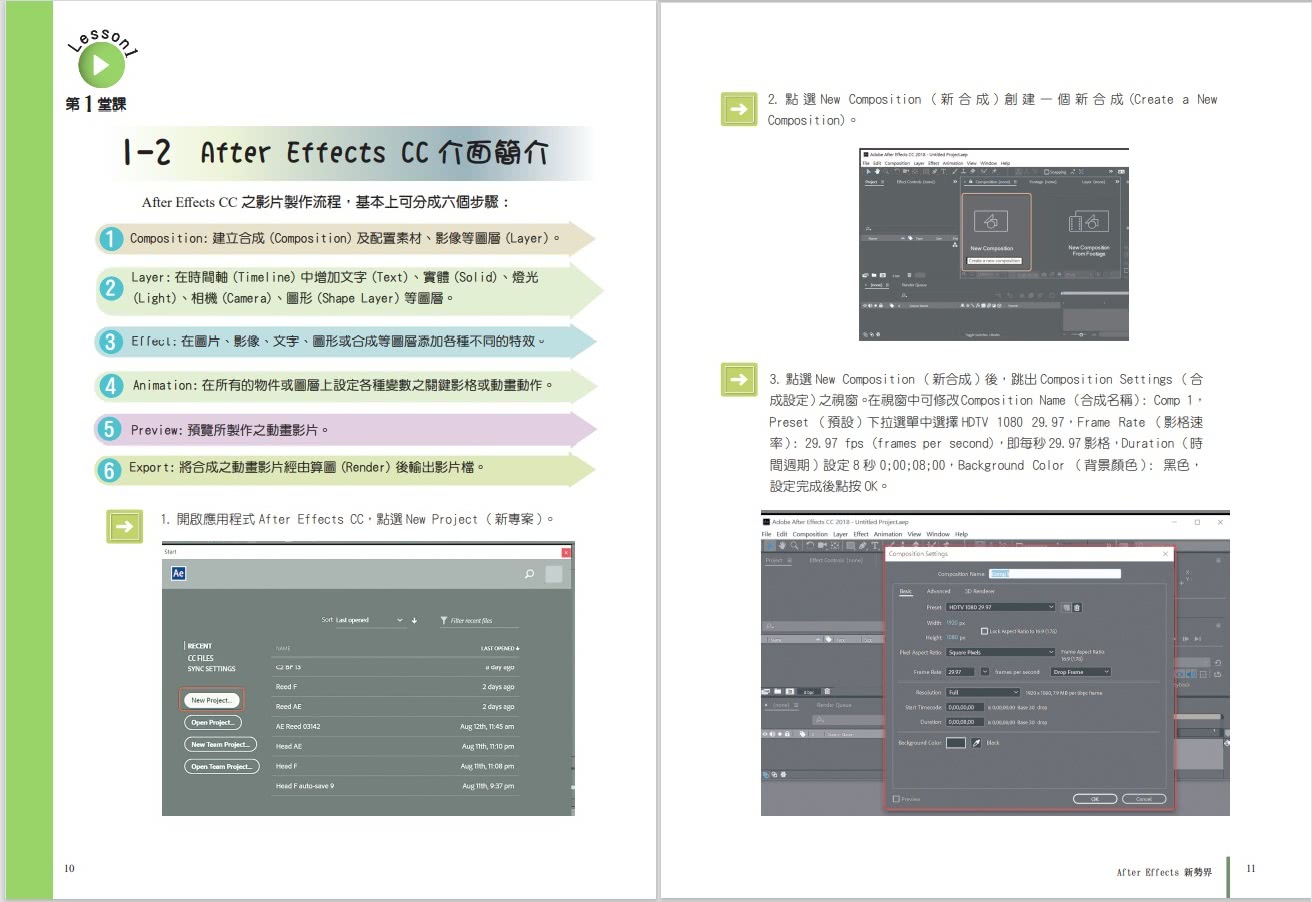
Task: Click the new folder icon in the middle screenshot Project panel
Action: pos(874,275)
